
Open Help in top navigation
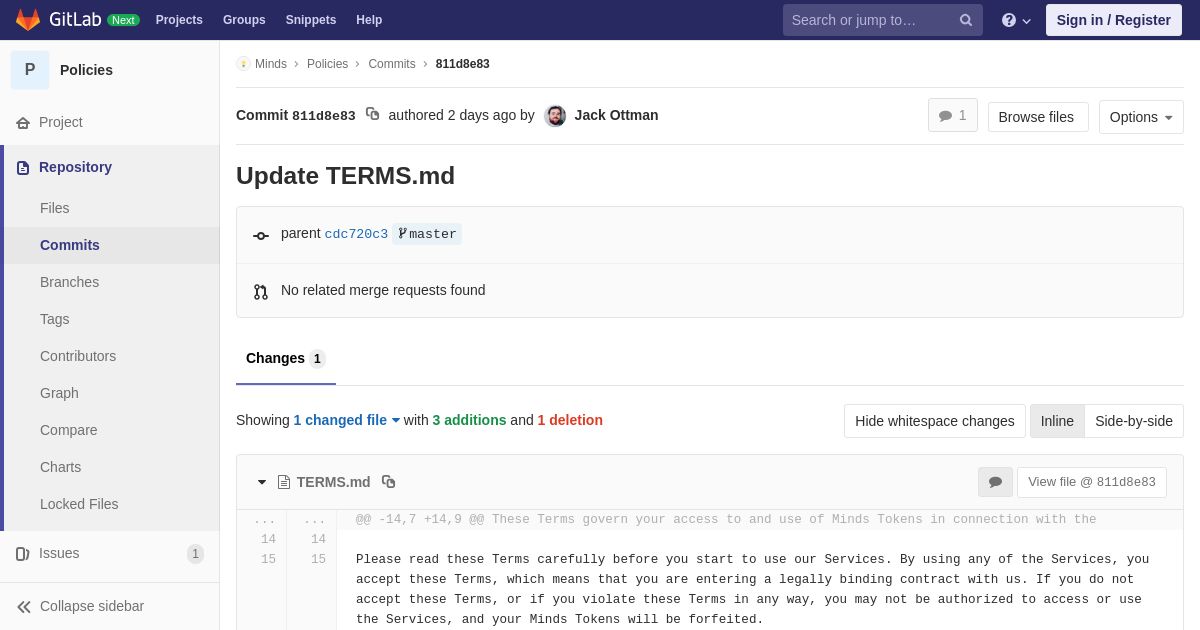click(369, 20)
